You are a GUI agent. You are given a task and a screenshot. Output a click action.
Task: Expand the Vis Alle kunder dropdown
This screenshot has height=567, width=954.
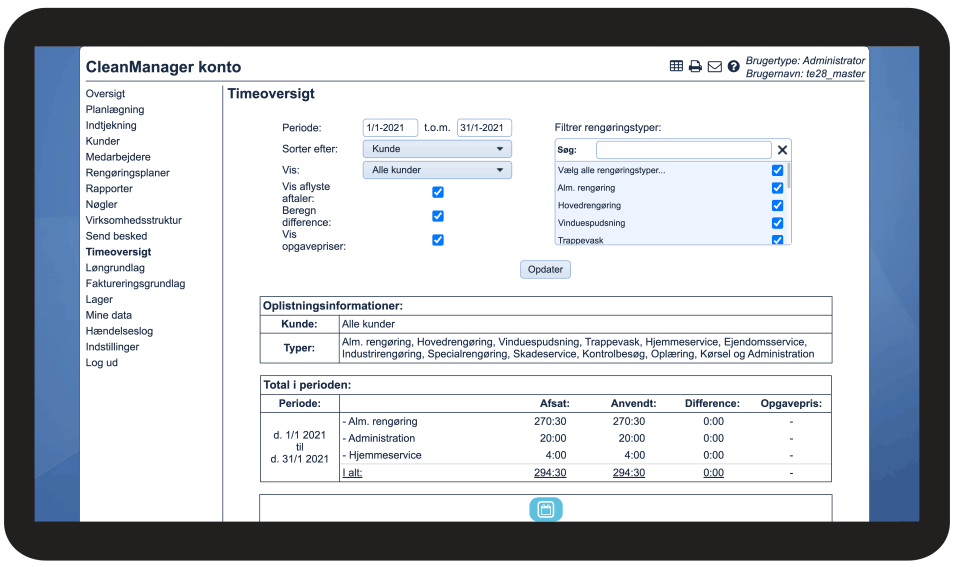point(437,170)
